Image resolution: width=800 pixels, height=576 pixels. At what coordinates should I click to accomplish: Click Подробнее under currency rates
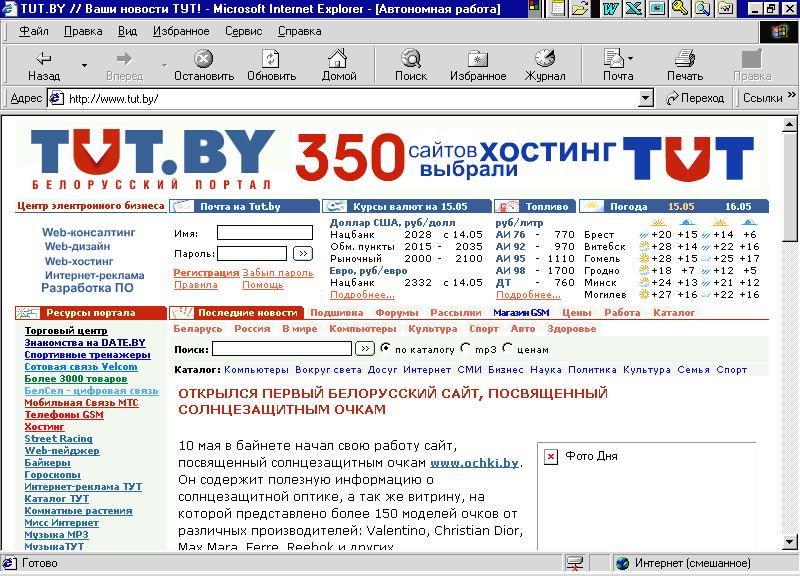point(362,295)
